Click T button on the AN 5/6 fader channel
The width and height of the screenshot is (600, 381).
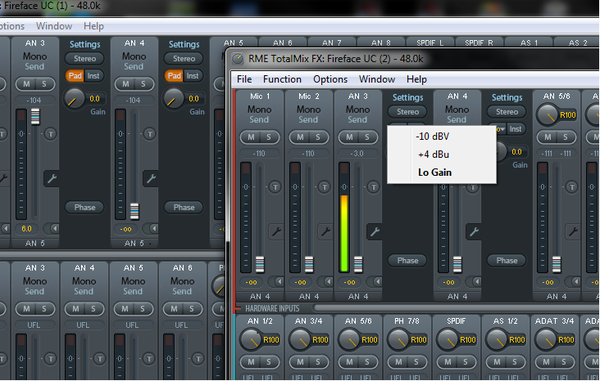click(x=572, y=187)
